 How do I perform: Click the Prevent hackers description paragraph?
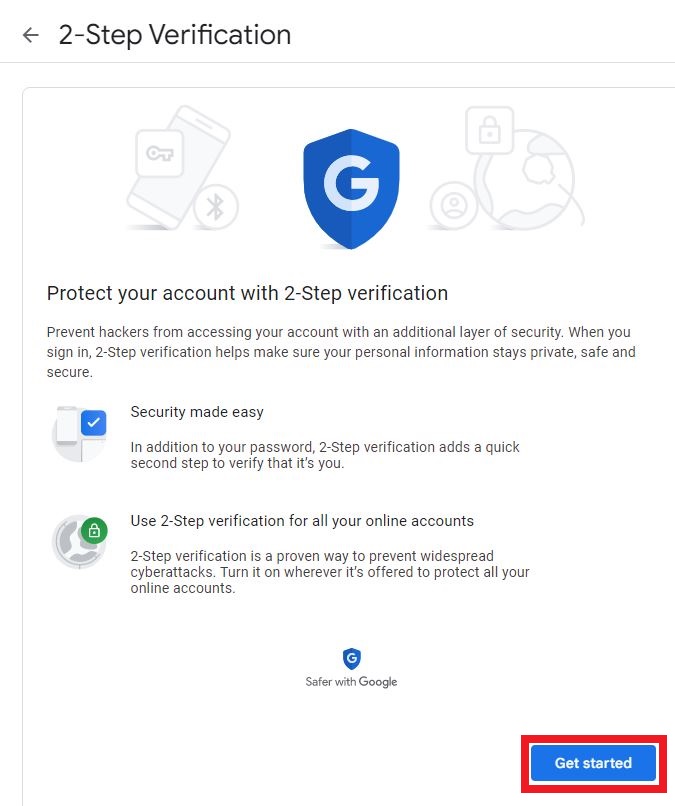point(340,351)
